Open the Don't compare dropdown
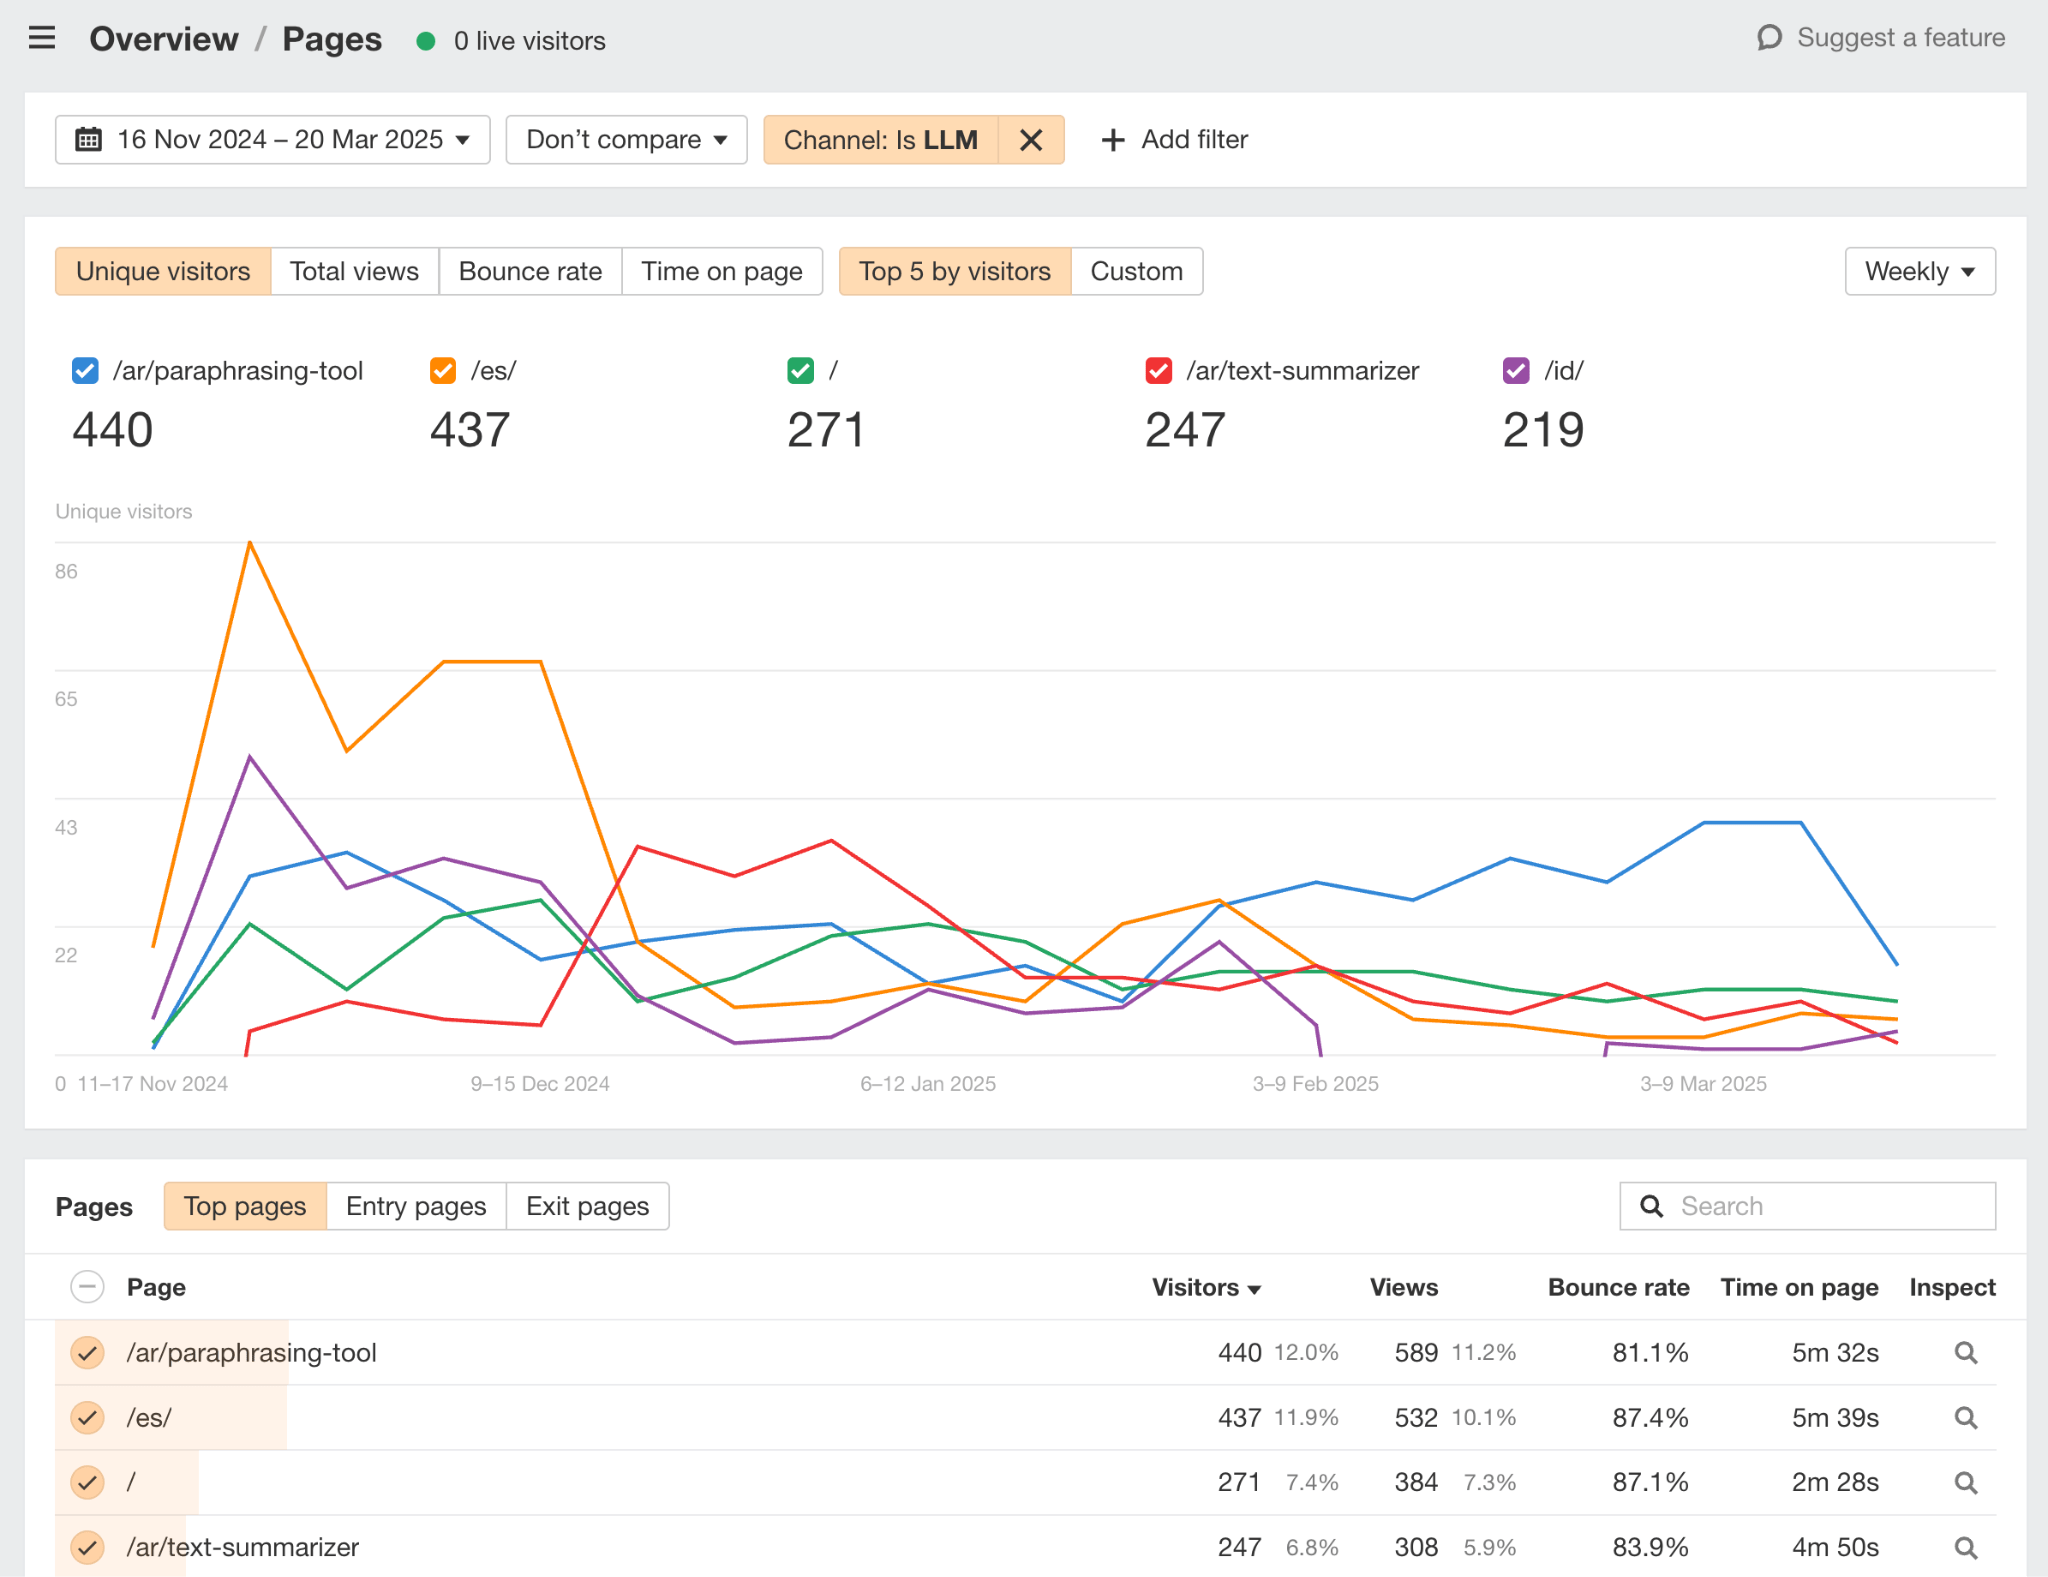Image resolution: width=2048 pixels, height=1577 pixels. (626, 139)
